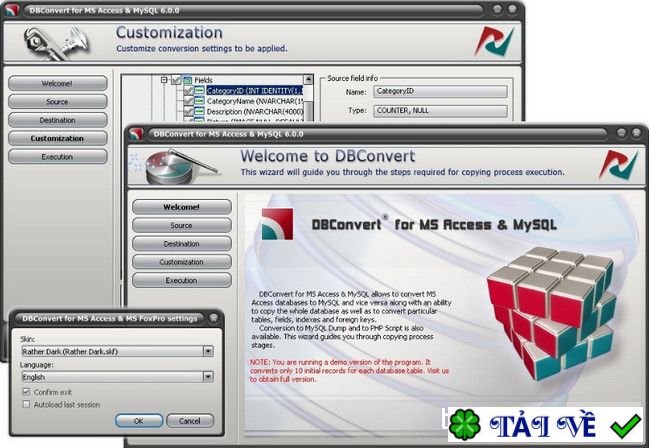Click the field icon beside CategoryName
Image resolution: width=649 pixels, height=448 pixels.
(x=200, y=101)
